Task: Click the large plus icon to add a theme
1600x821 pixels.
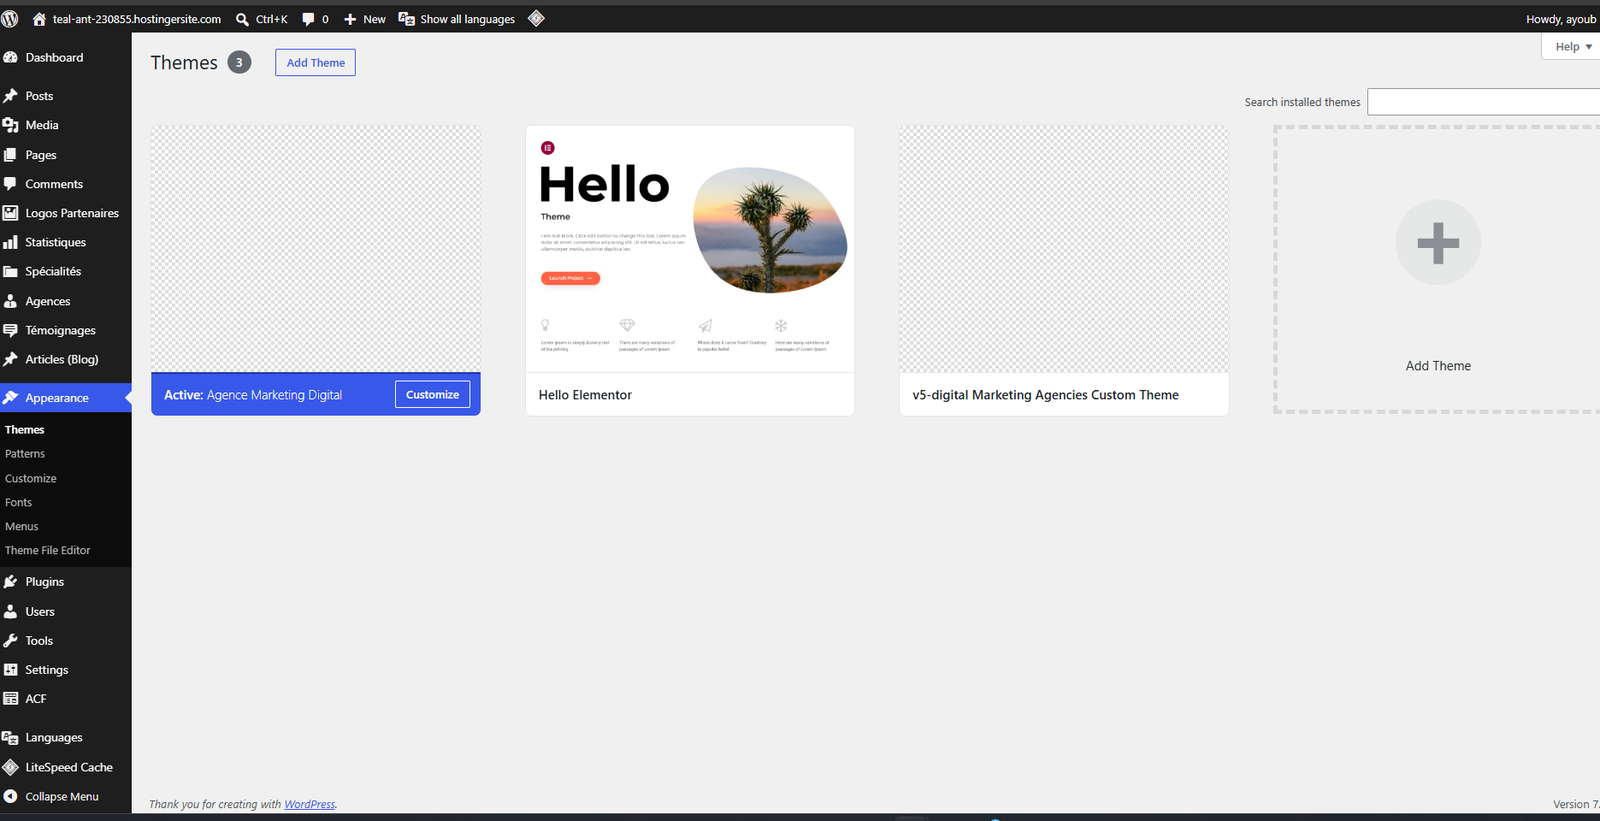Action: pyautogui.click(x=1438, y=243)
